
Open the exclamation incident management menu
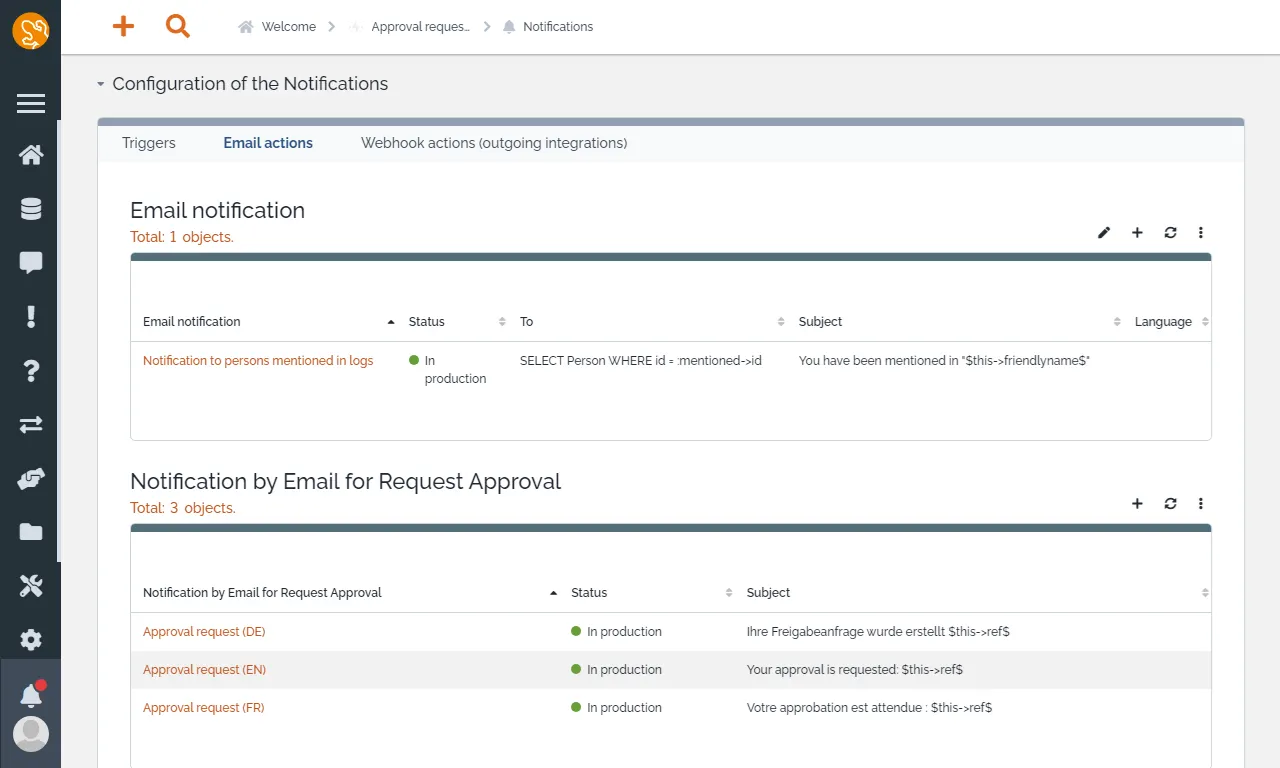click(x=31, y=317)
